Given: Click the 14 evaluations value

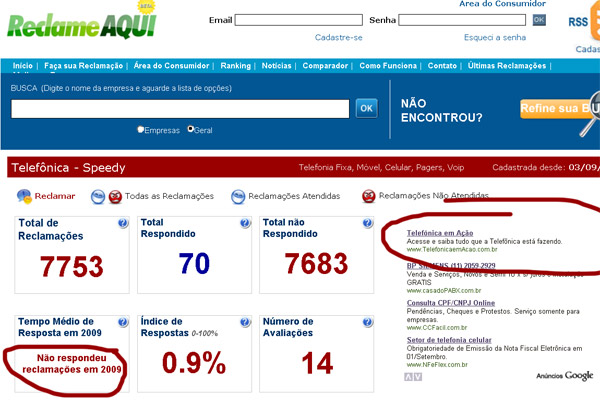Looking at the screenshot, I should (317, 363).
